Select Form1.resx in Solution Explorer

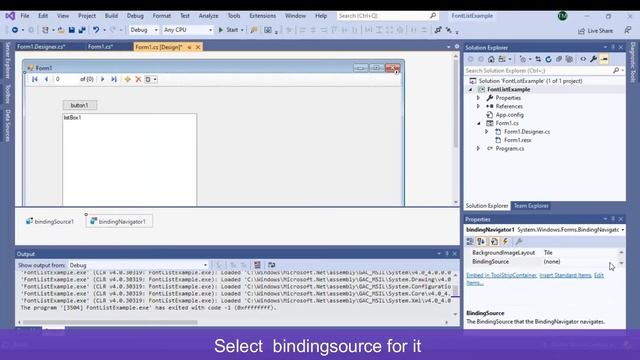point(518,140)
